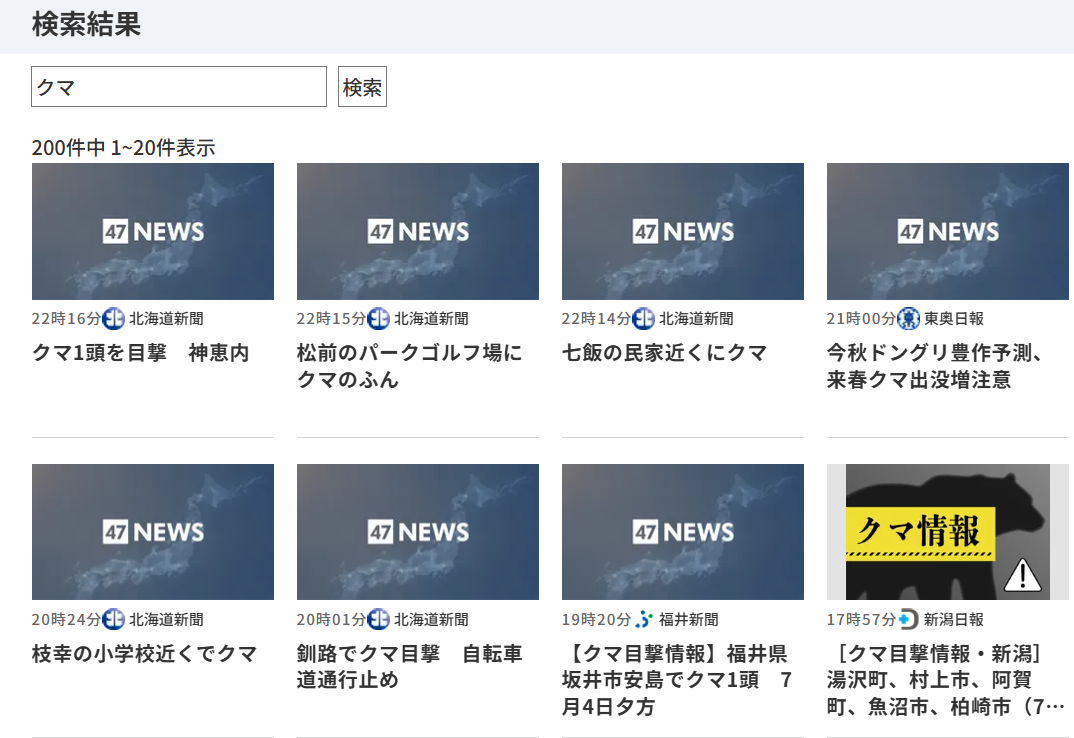The height and width of the screenshot is (738, 1074).
Task: Open headline 松前のパークゴルフ場にクマのふん
Action: point(410,366)
